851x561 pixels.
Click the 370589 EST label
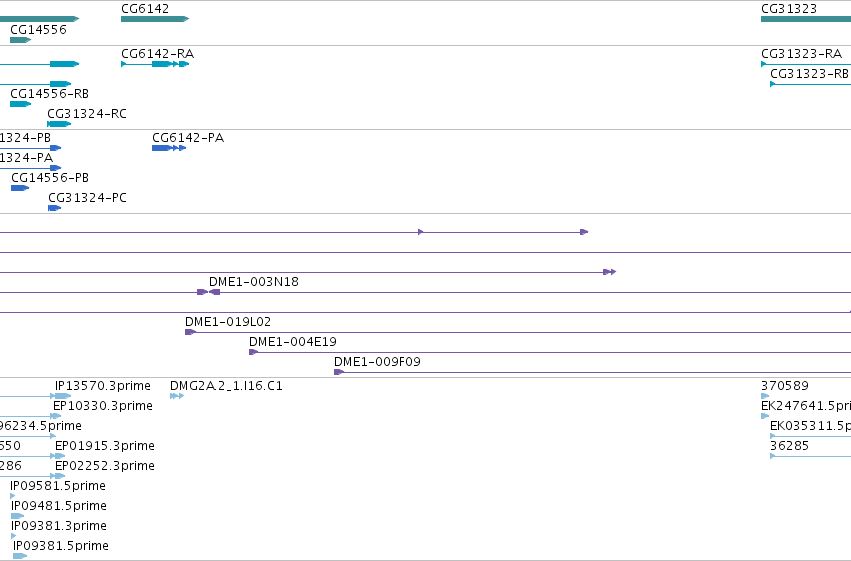785,386
